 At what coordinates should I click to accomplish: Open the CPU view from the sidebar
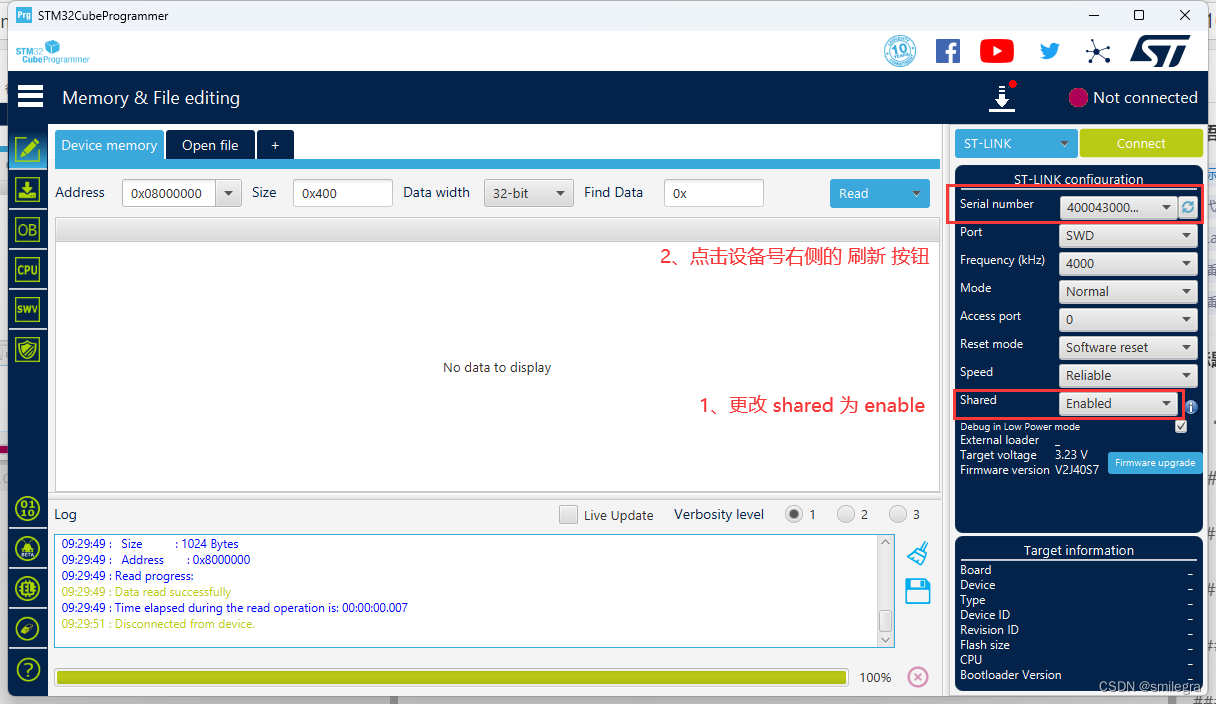[27, 269]
